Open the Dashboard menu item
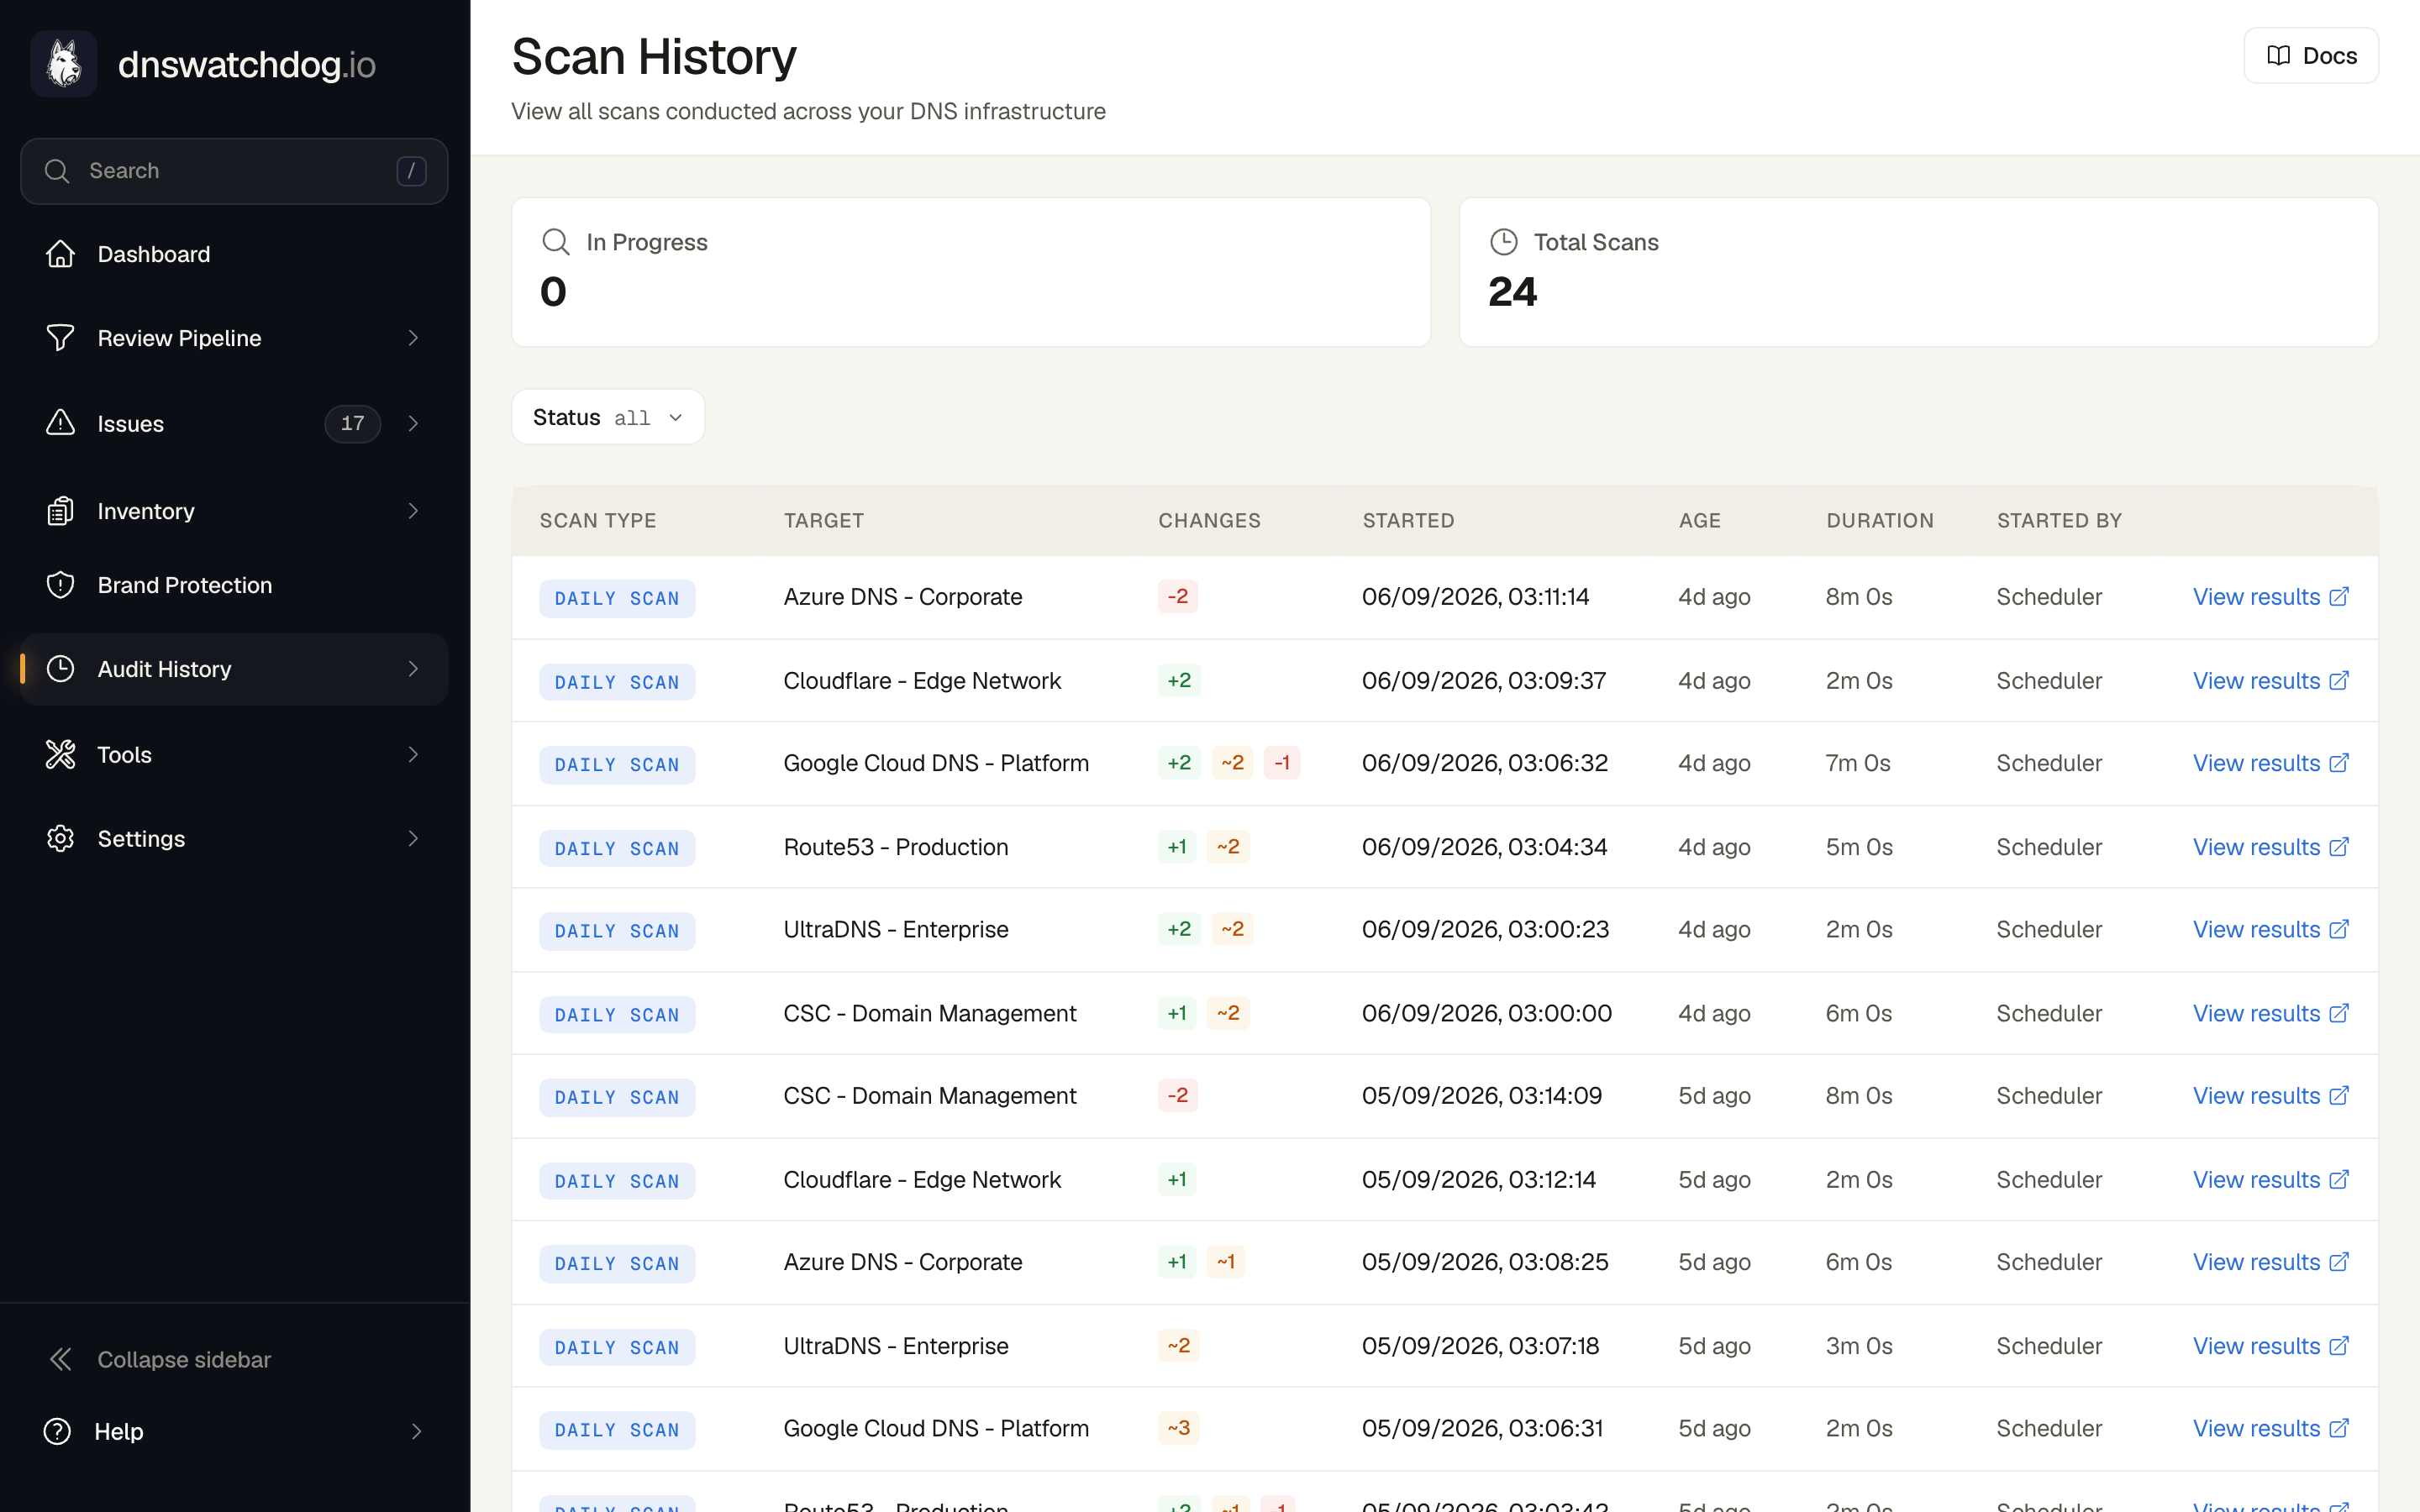 point(234,254)
